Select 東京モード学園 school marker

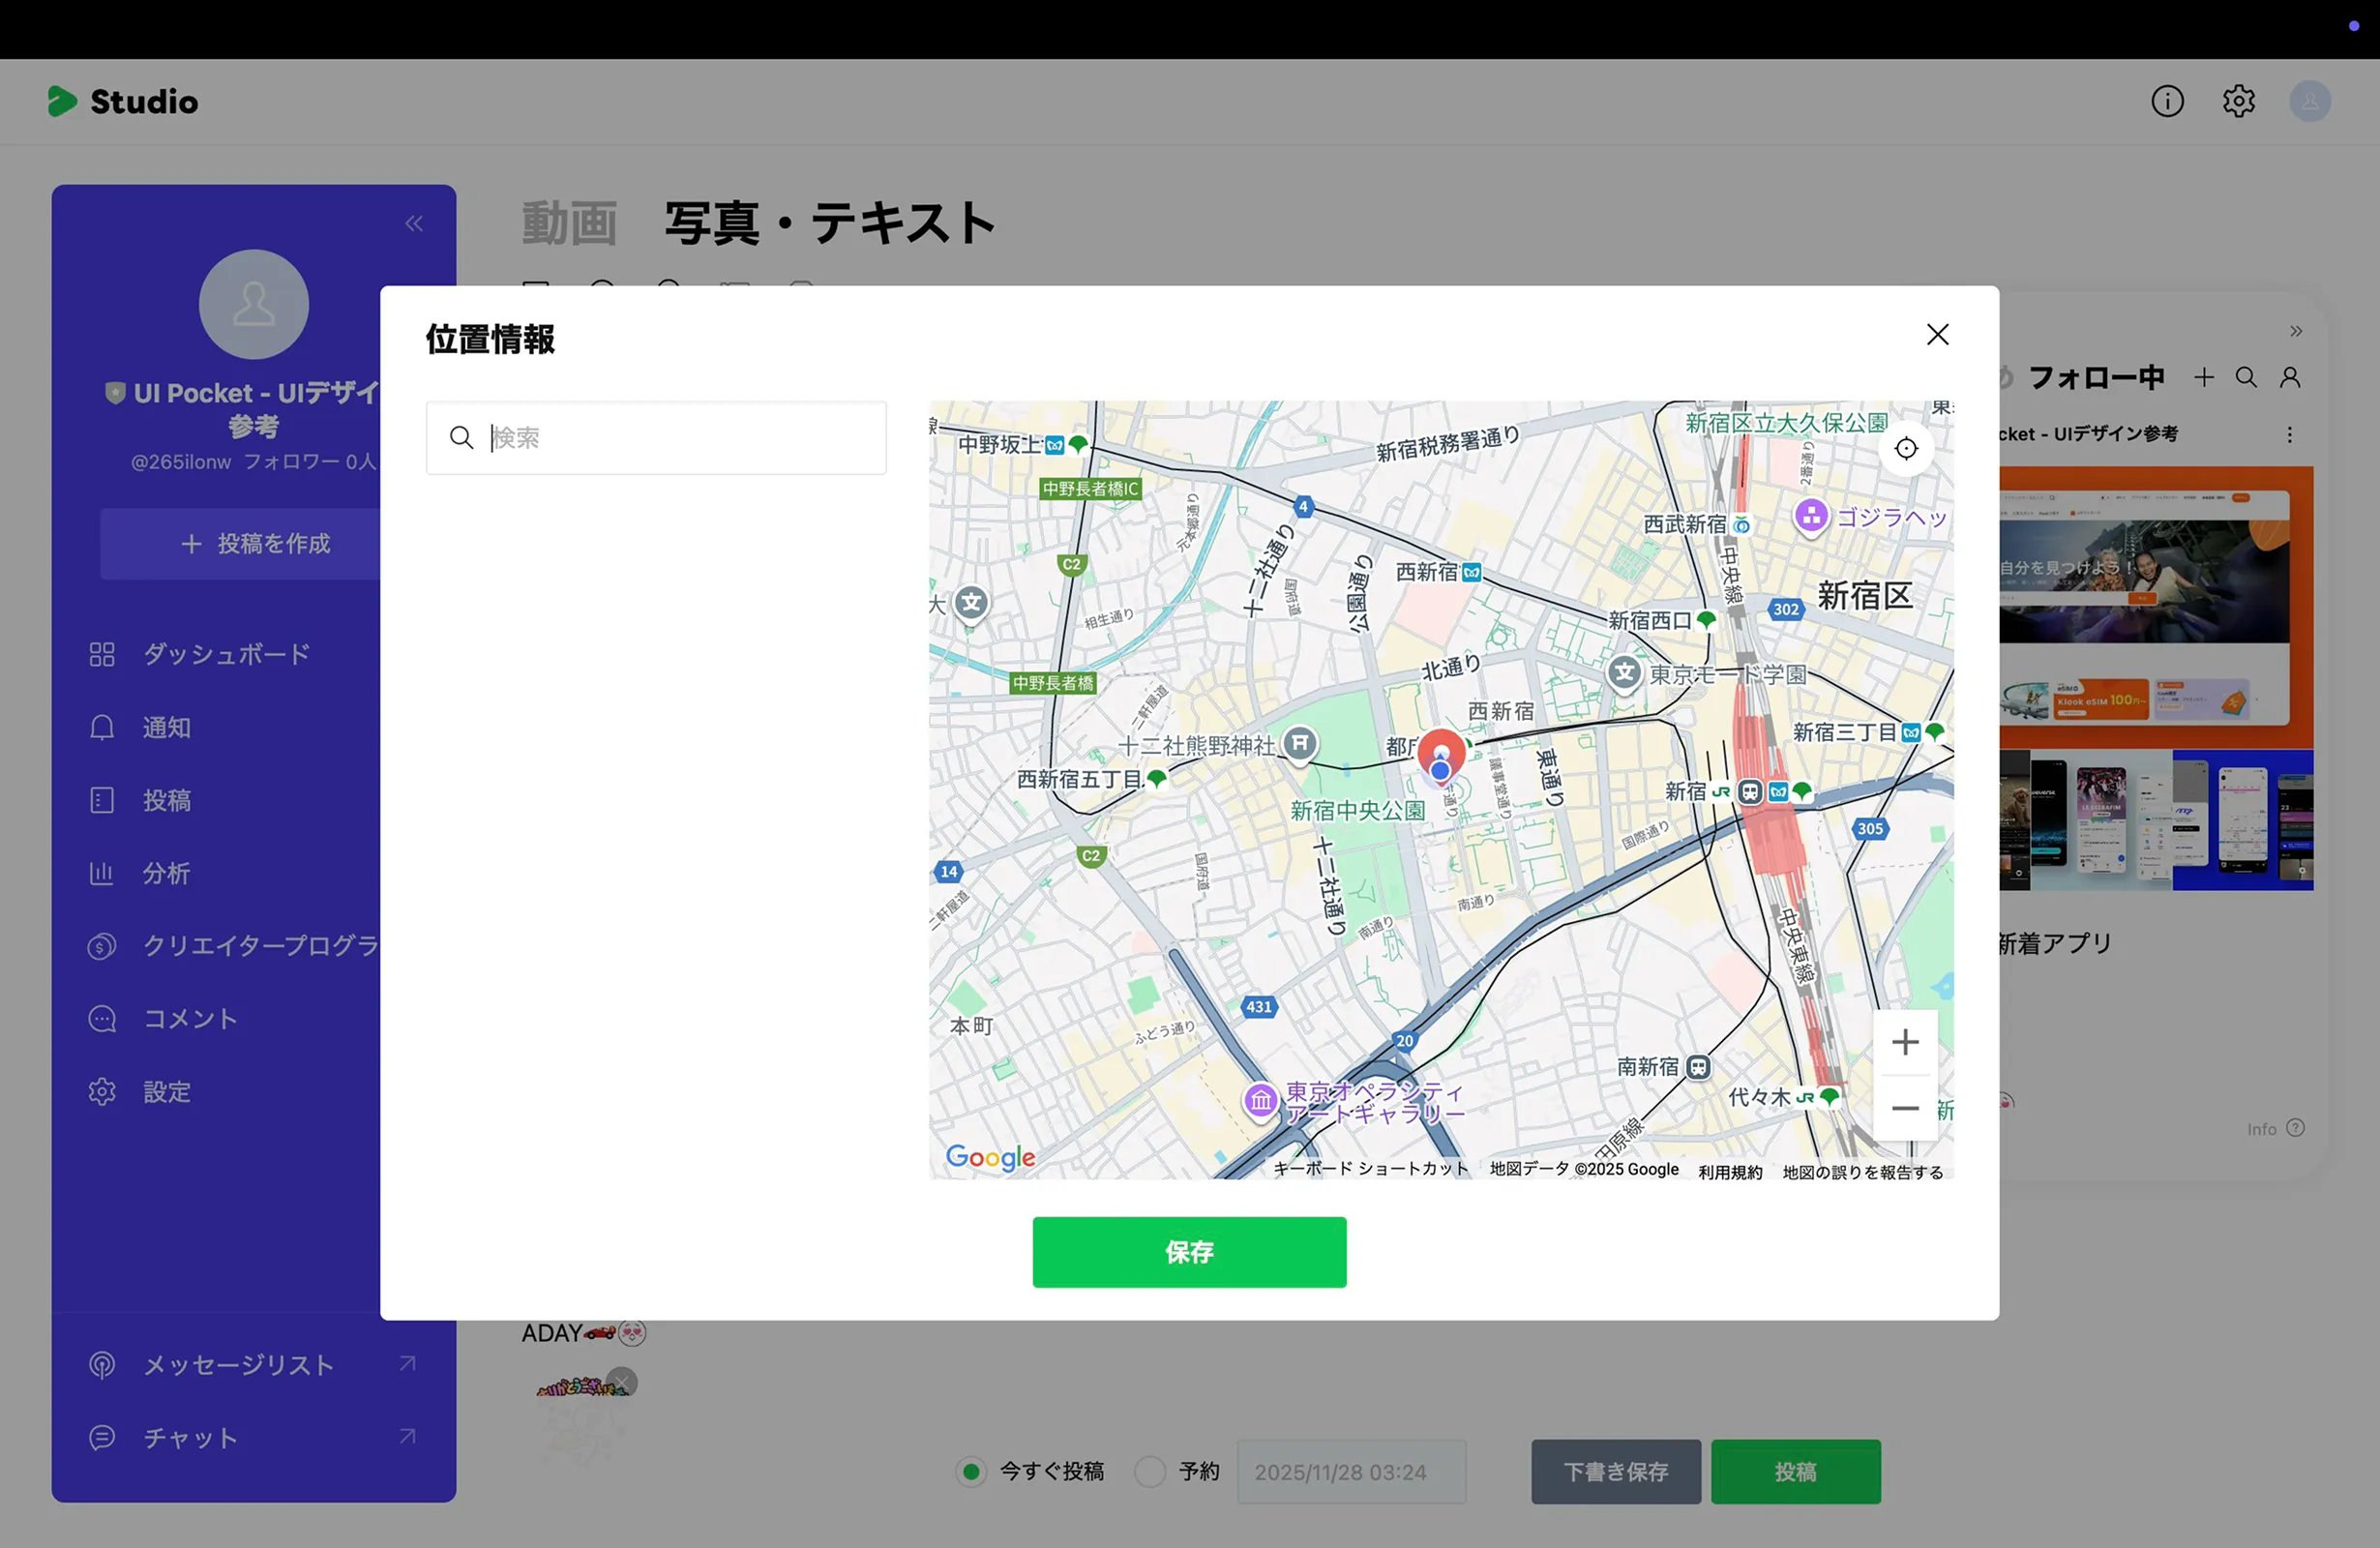tap(1625, 673)
